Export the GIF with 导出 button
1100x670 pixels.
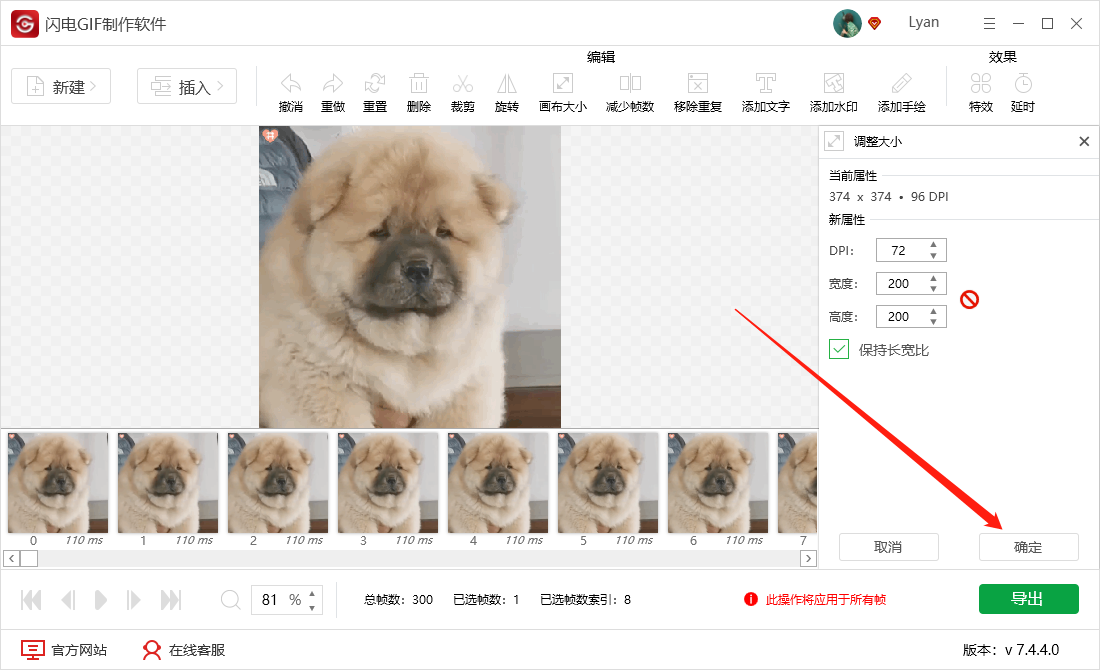point(1028,599)
